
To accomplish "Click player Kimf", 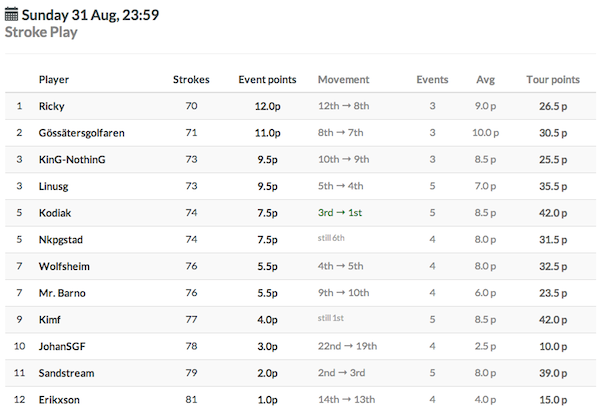I will click(49, 320).
